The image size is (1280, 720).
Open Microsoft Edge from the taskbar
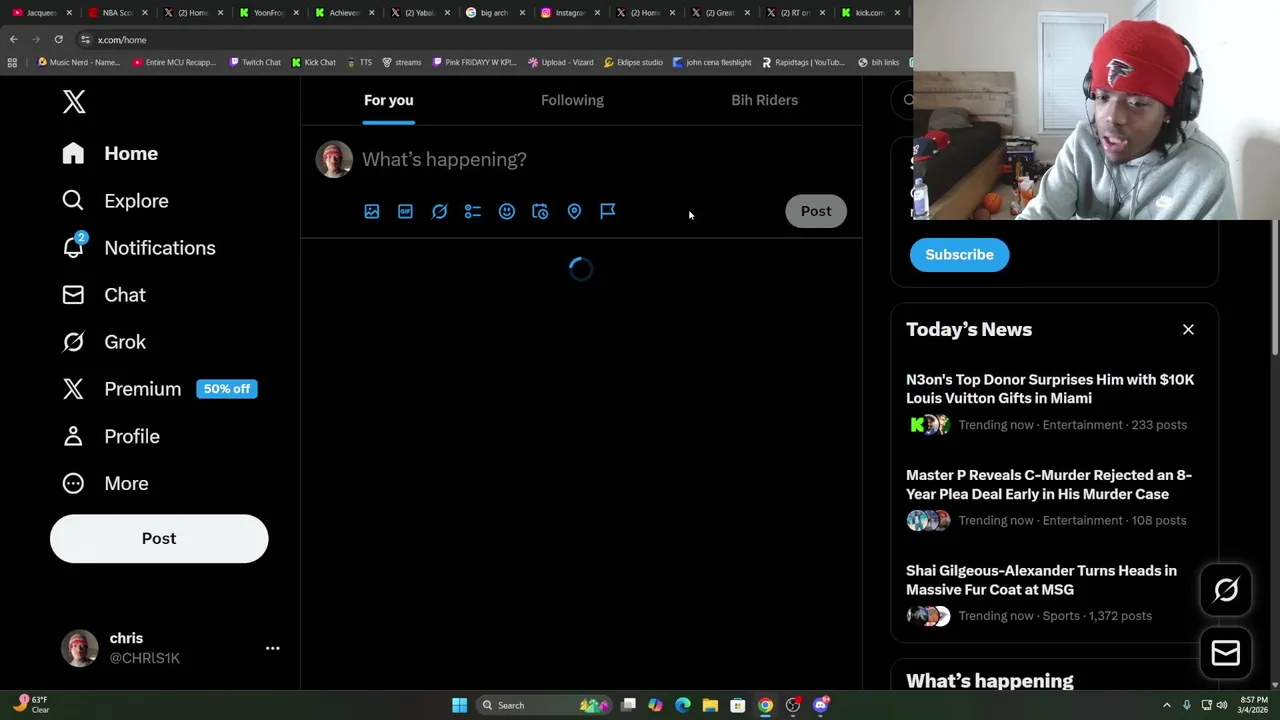683,705
